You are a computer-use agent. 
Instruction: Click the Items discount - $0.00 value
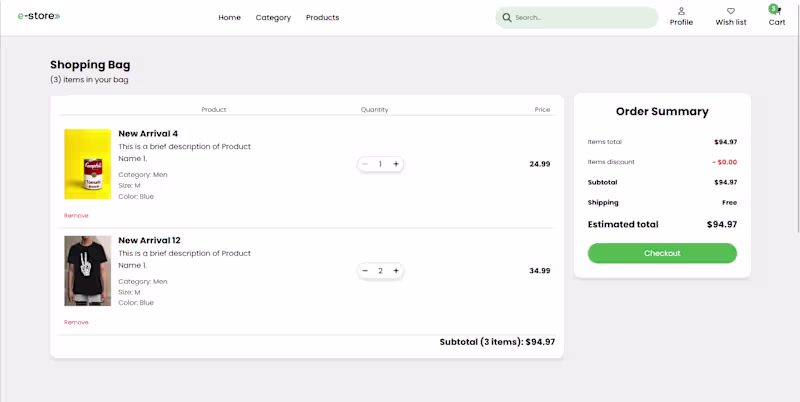(x=724, y=162)
